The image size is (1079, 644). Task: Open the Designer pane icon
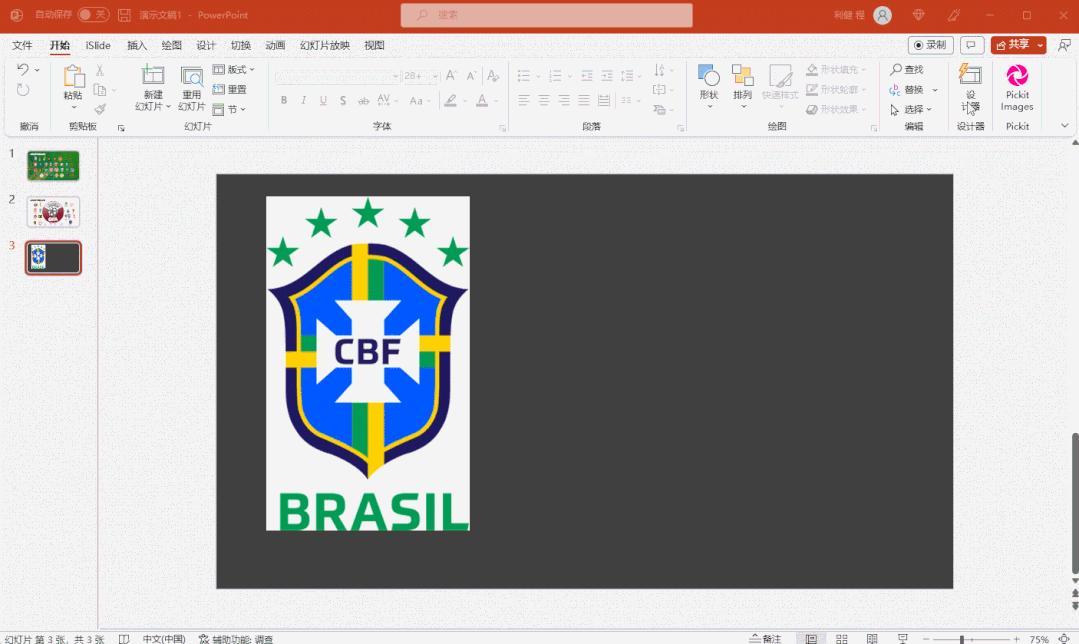[970, 74]
